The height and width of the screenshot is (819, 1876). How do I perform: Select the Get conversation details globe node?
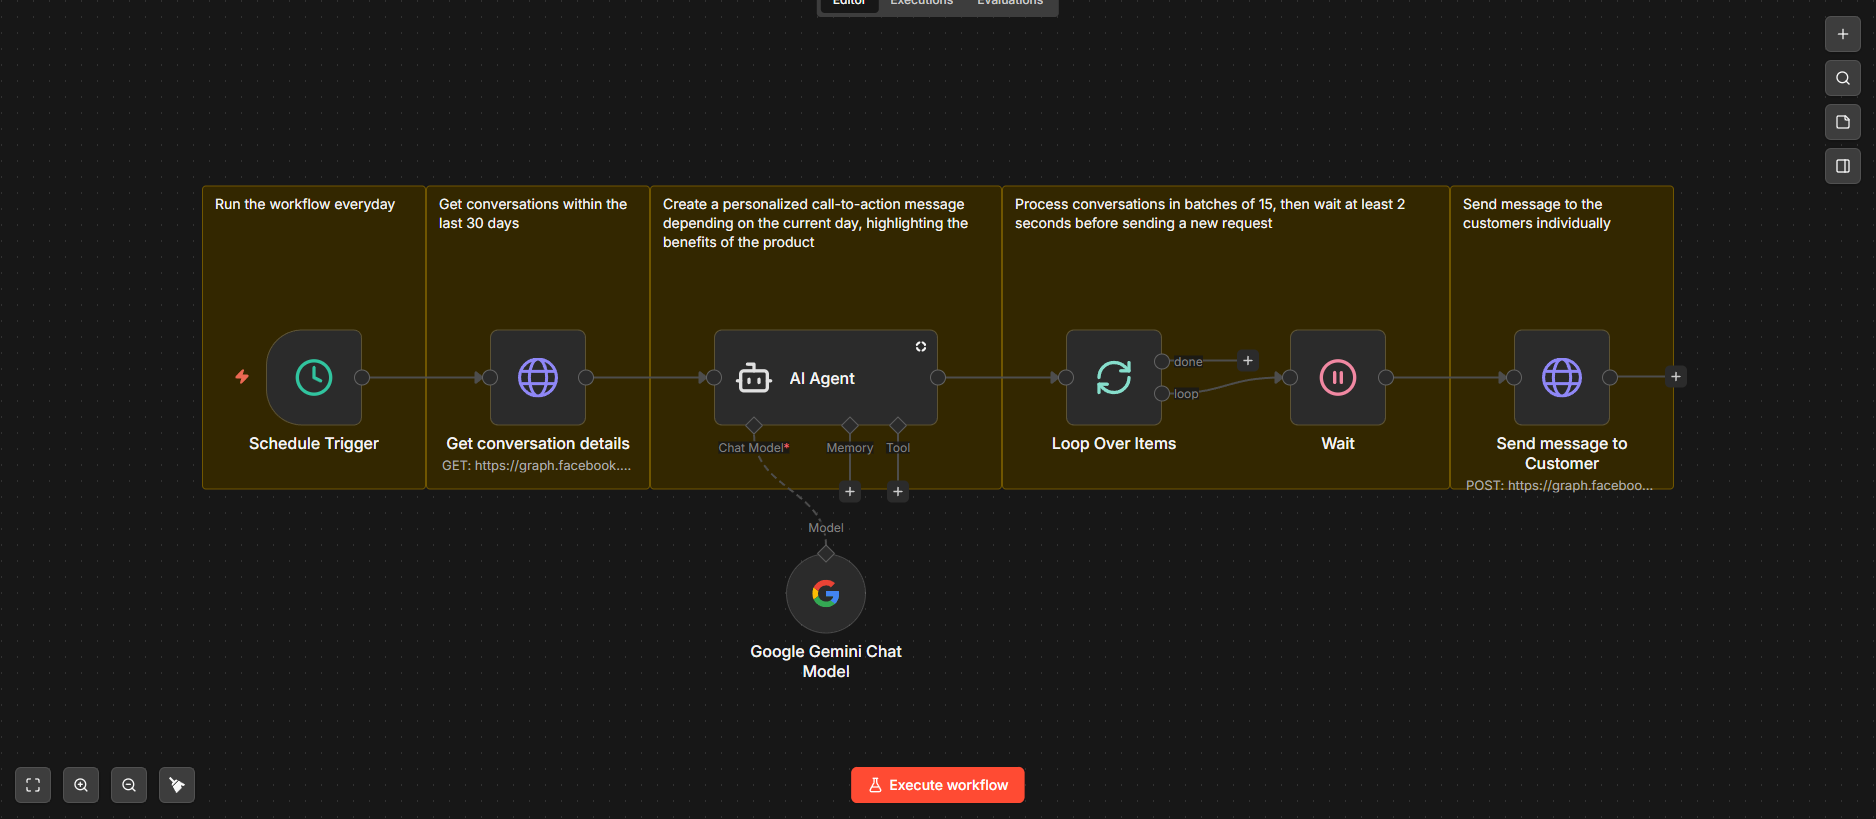pos(538,378)
